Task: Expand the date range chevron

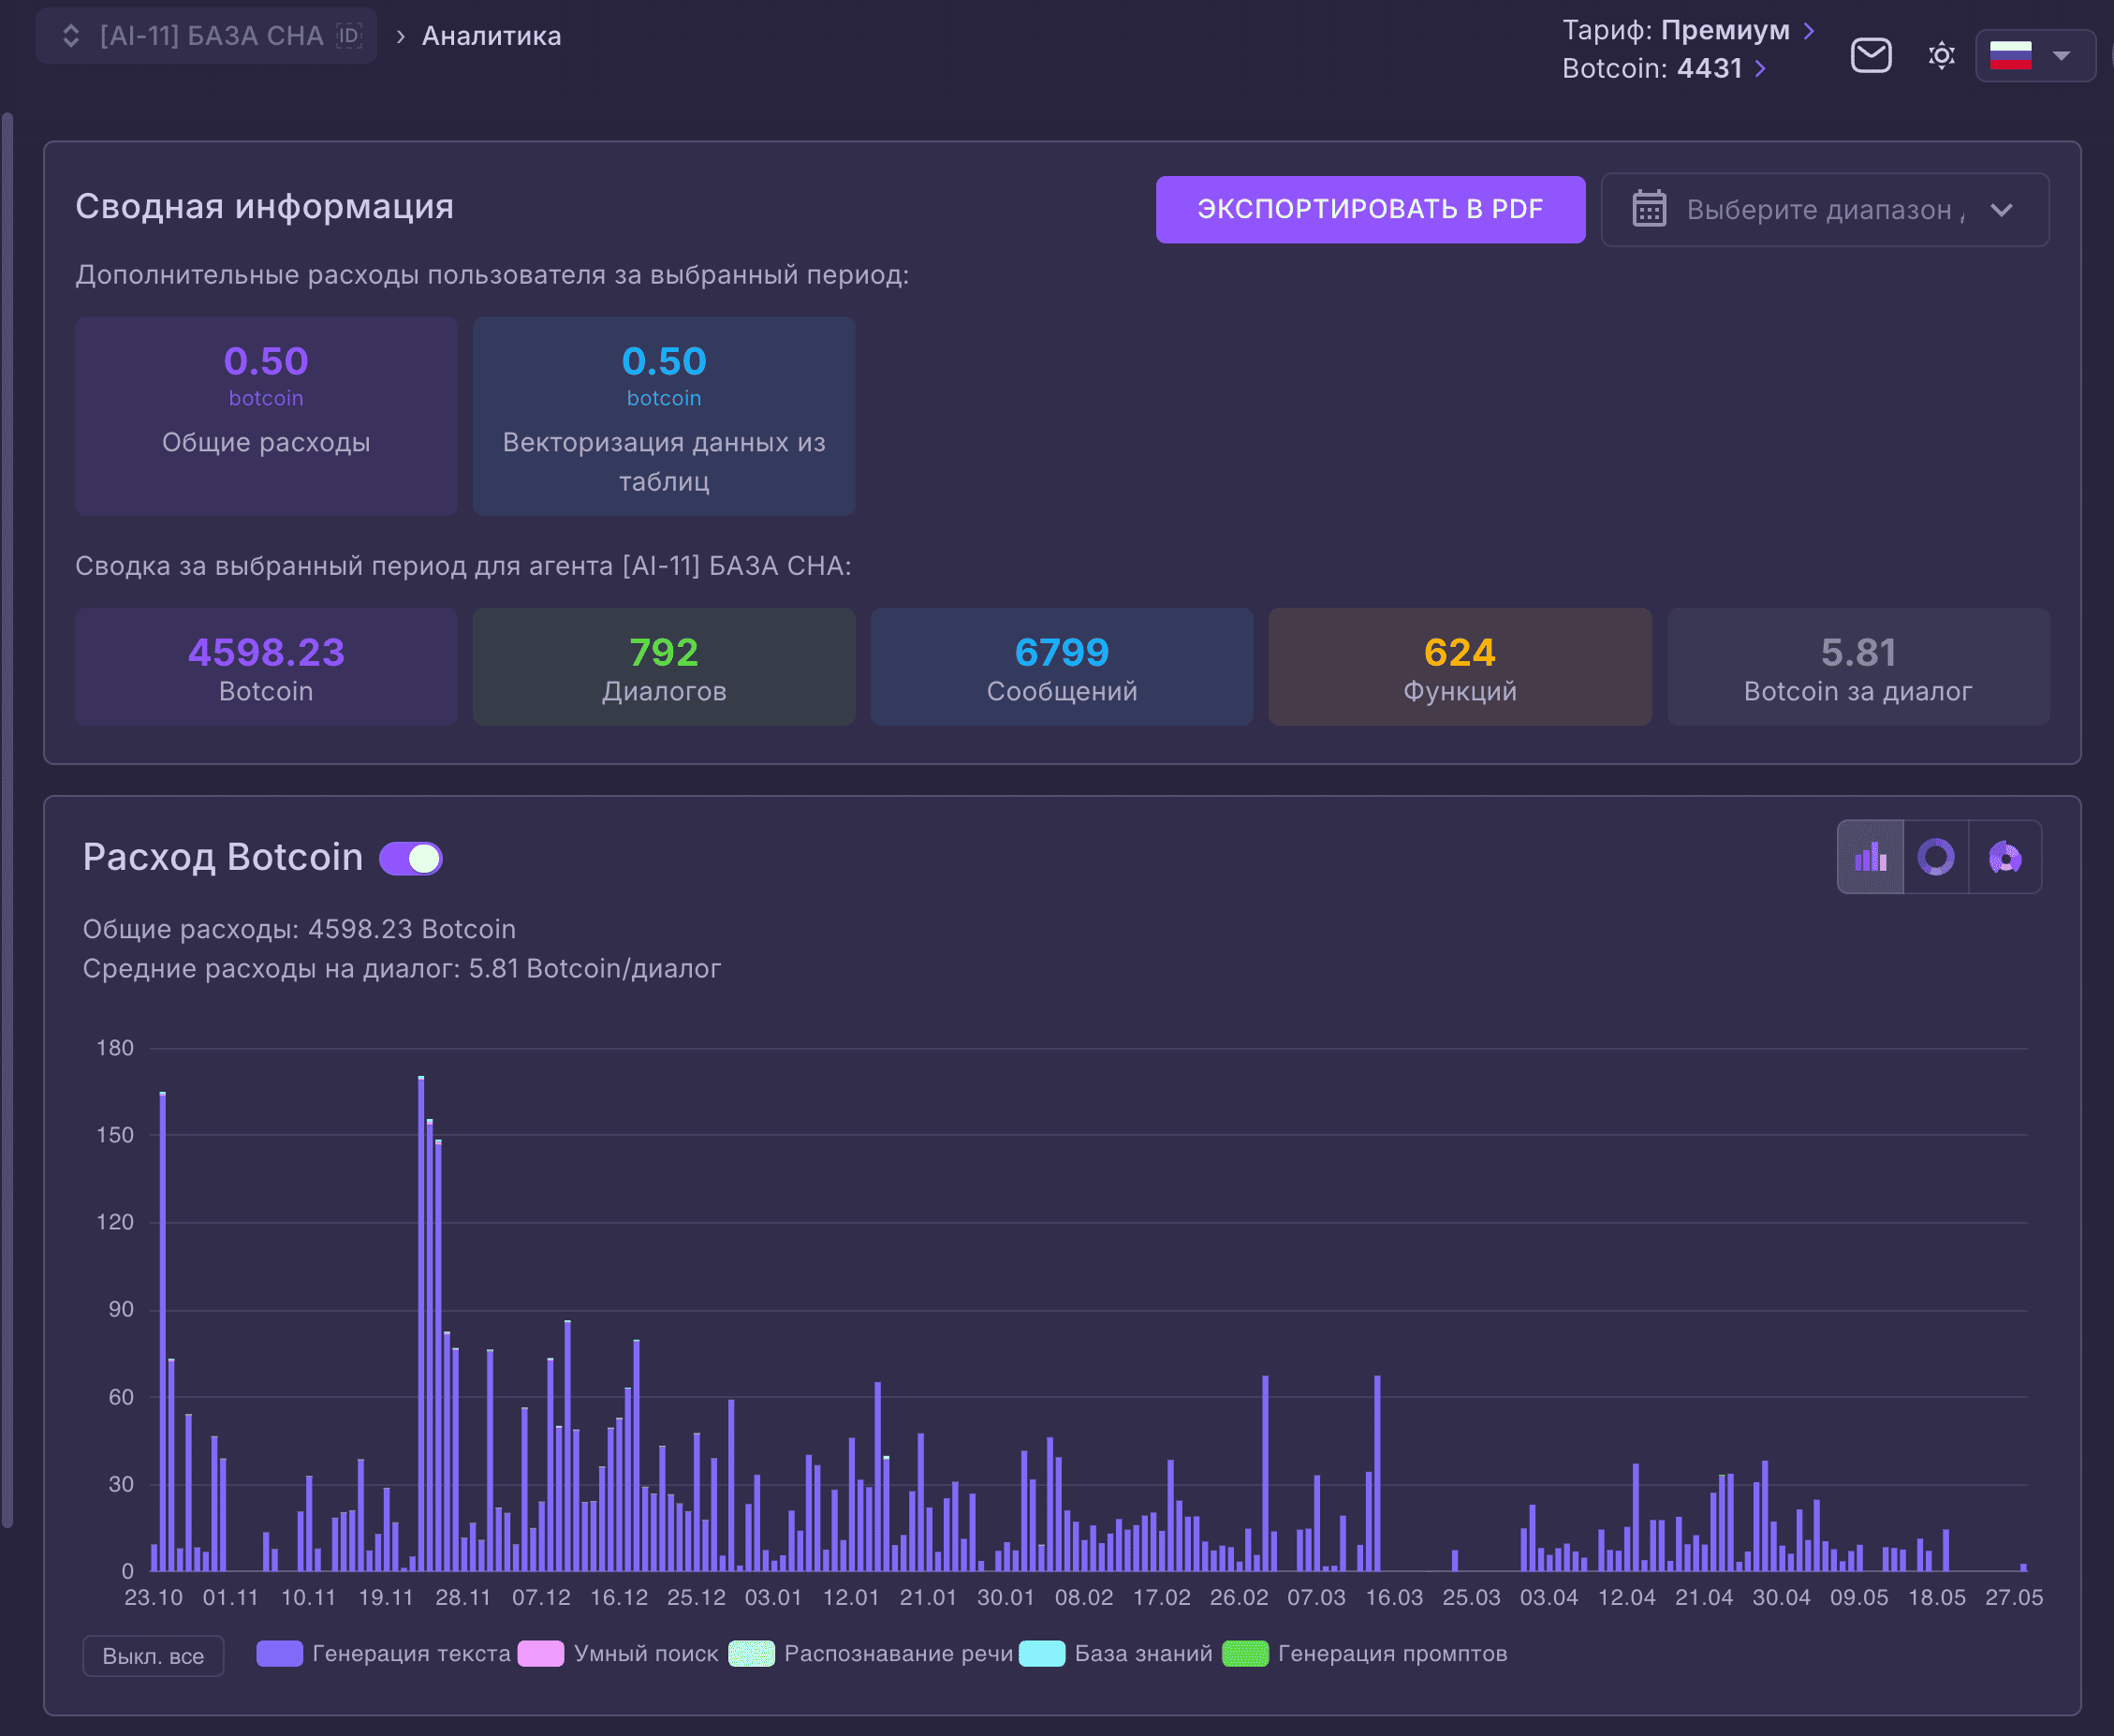Action: 2001,210
